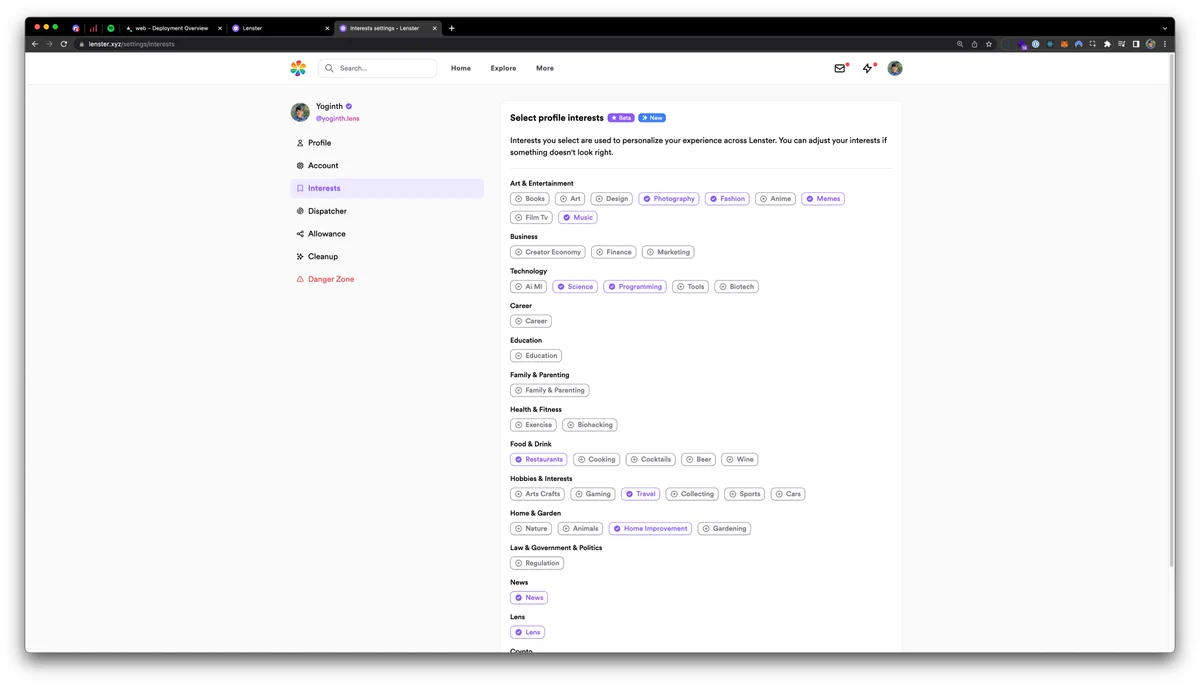Open Account settings in sidebar

tap(387, 165)
